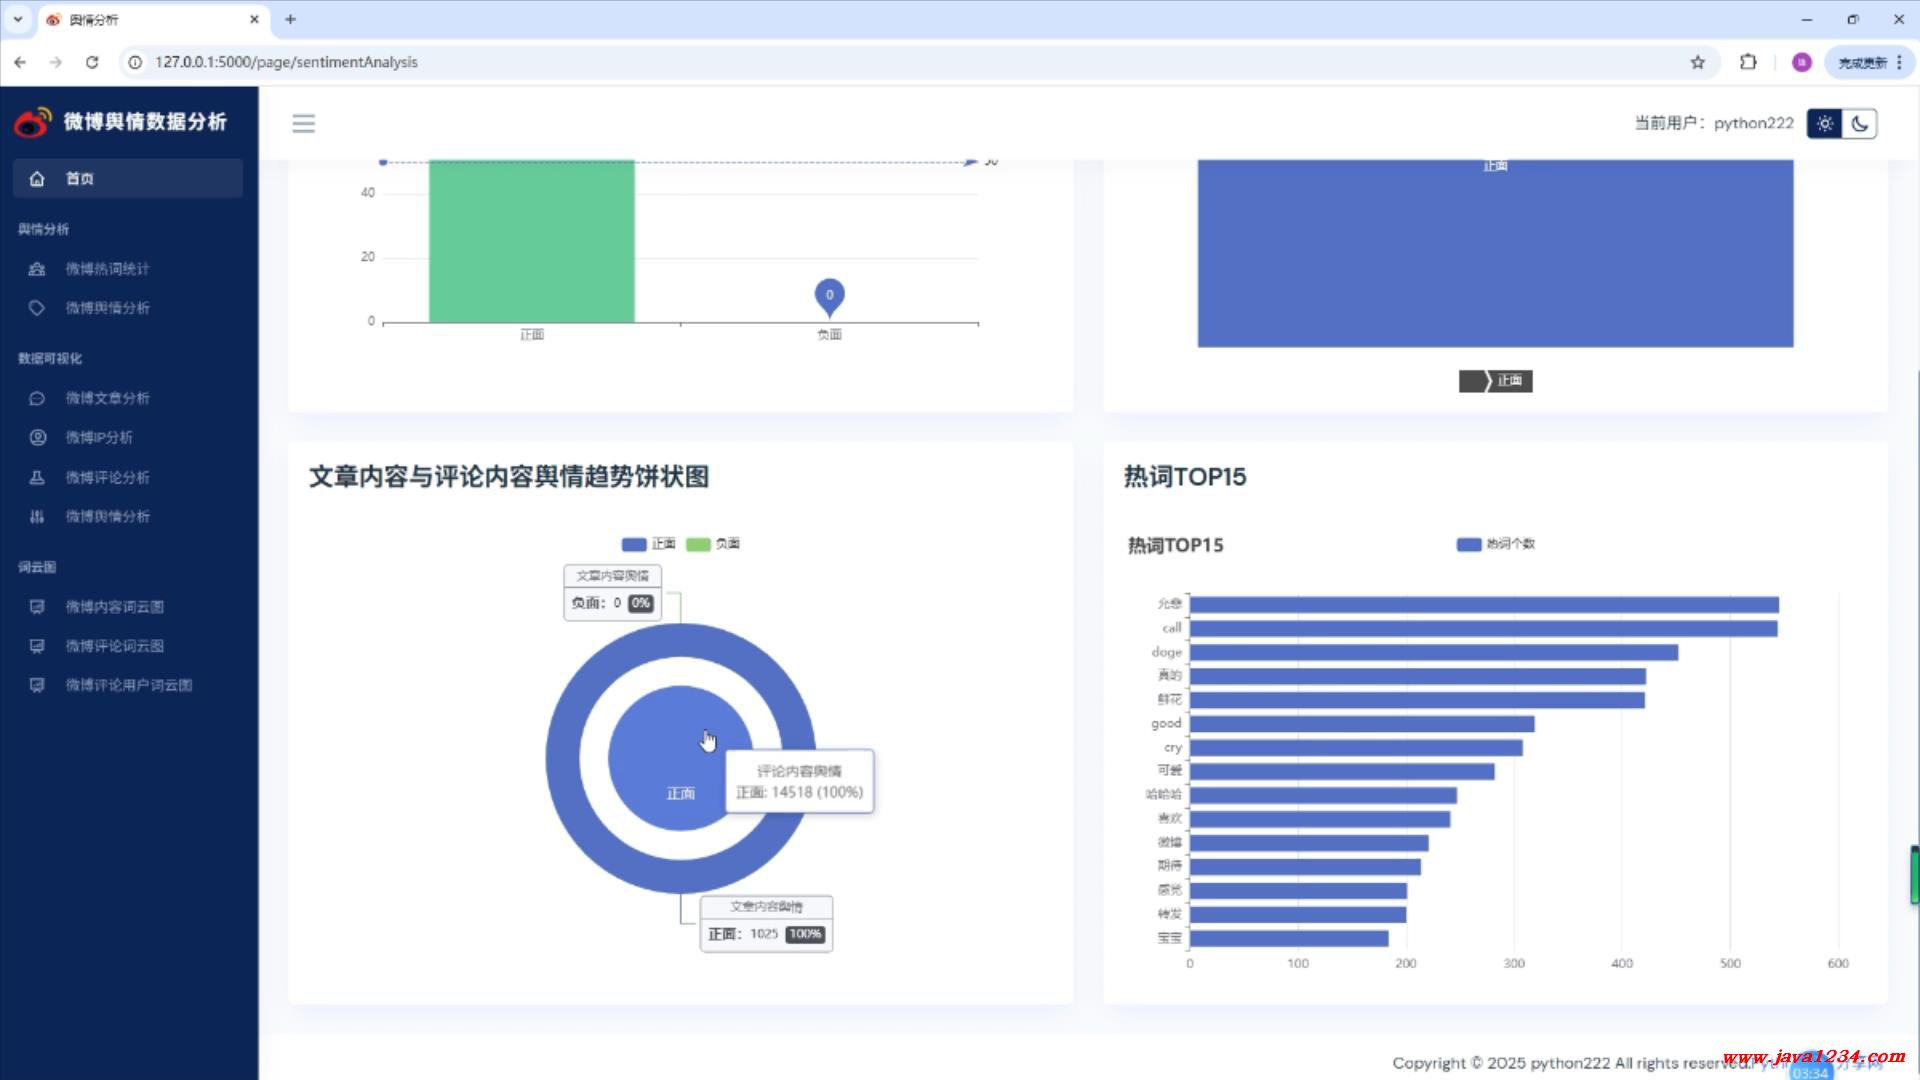This screenshot has width=1920, height=1080.
Task: Toggle 正面 legend in pie chart
Action: [x=635, y=544]
